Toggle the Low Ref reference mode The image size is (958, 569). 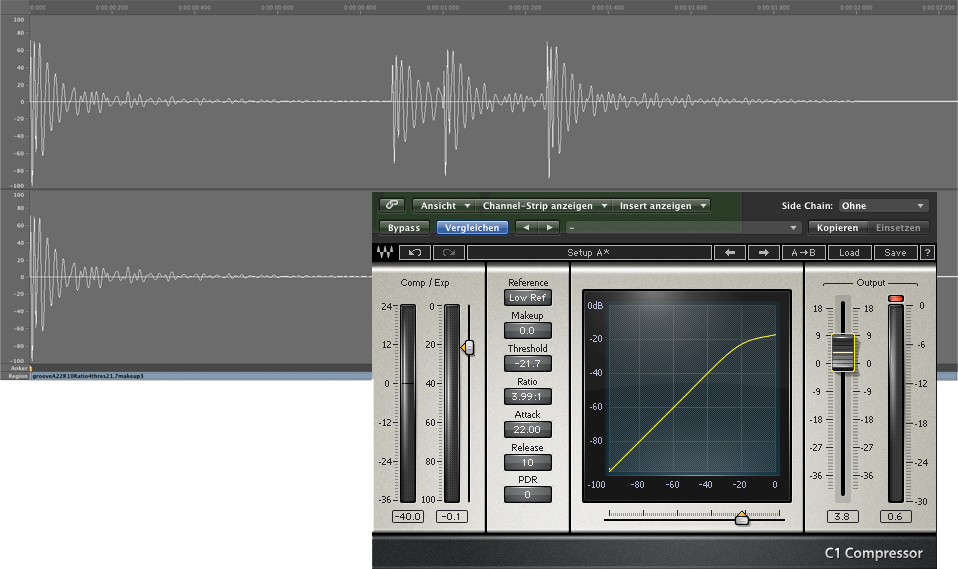coord(527,298)
